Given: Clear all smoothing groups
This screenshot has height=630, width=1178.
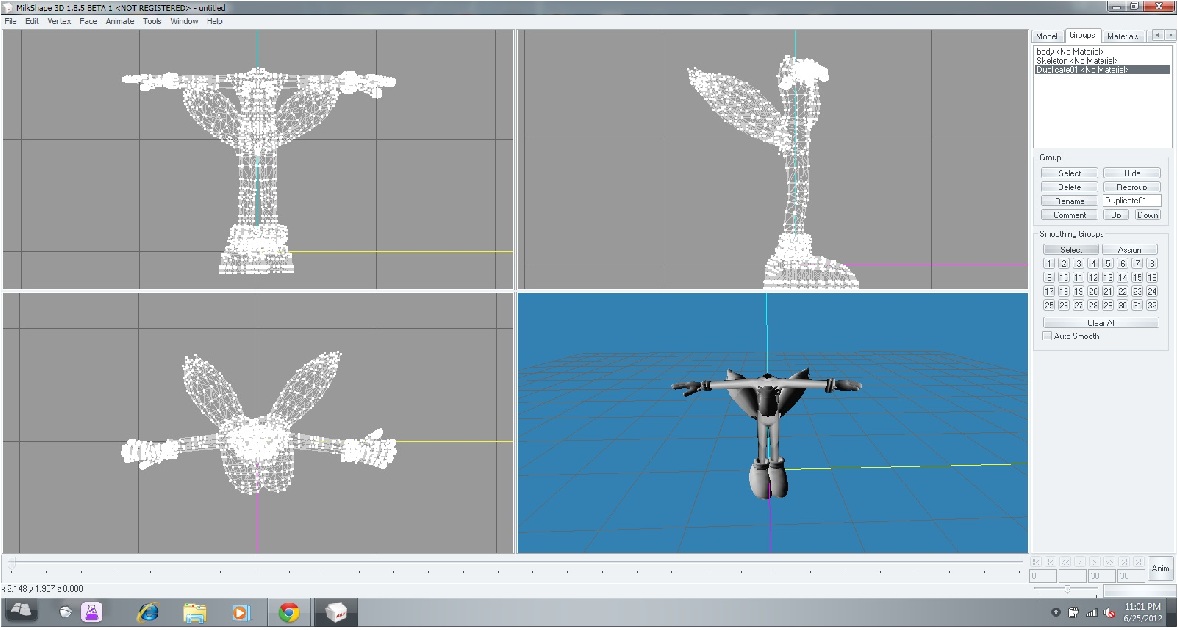Looking at the screenshot, I should tap(1100, 322).
